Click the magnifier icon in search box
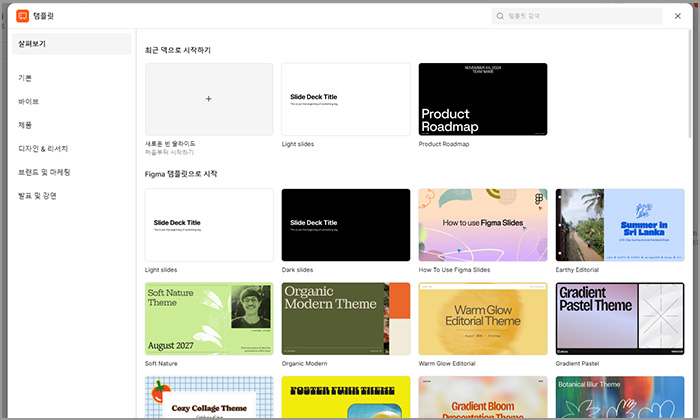This screenshot has height=420, width=700. (500, 16)
